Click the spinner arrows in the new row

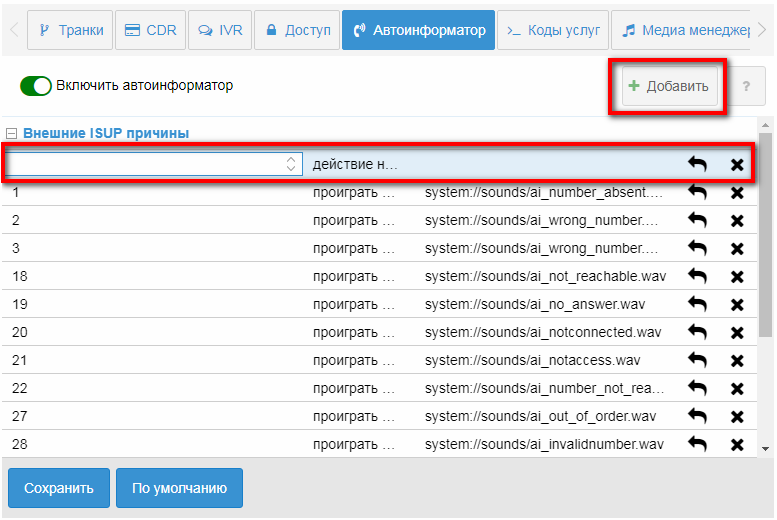click(x=291, y=164)
